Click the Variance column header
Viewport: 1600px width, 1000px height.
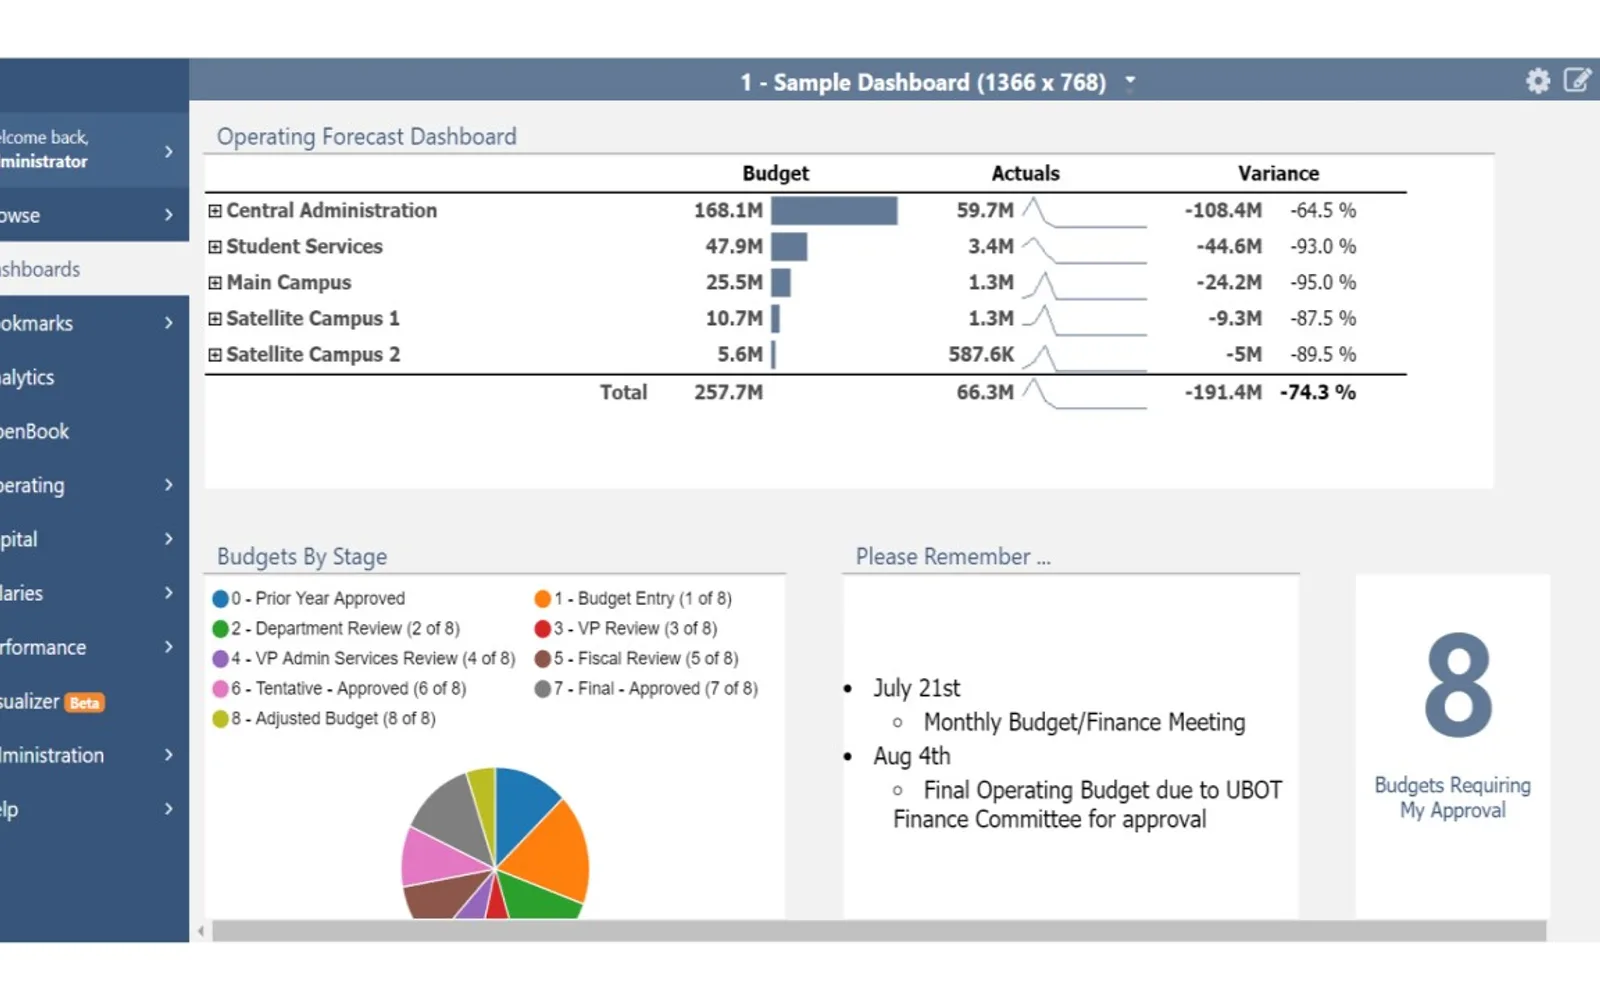[x=1278, y=173]
